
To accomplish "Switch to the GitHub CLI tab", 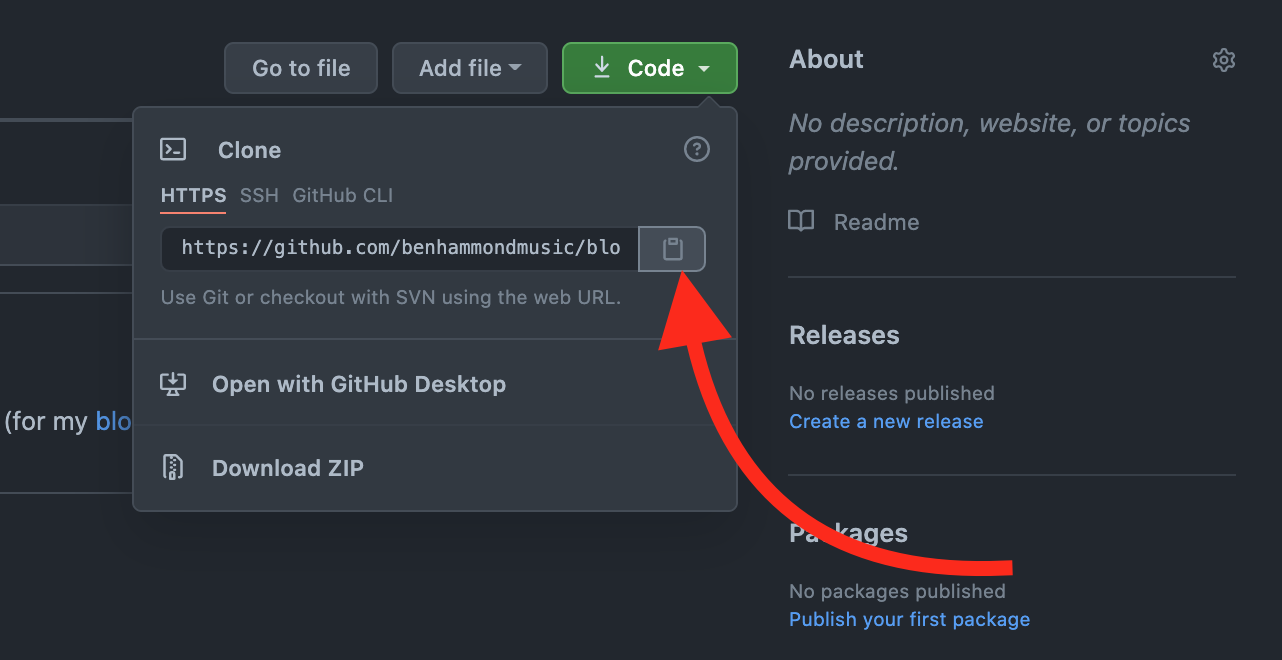I will 342,195.
